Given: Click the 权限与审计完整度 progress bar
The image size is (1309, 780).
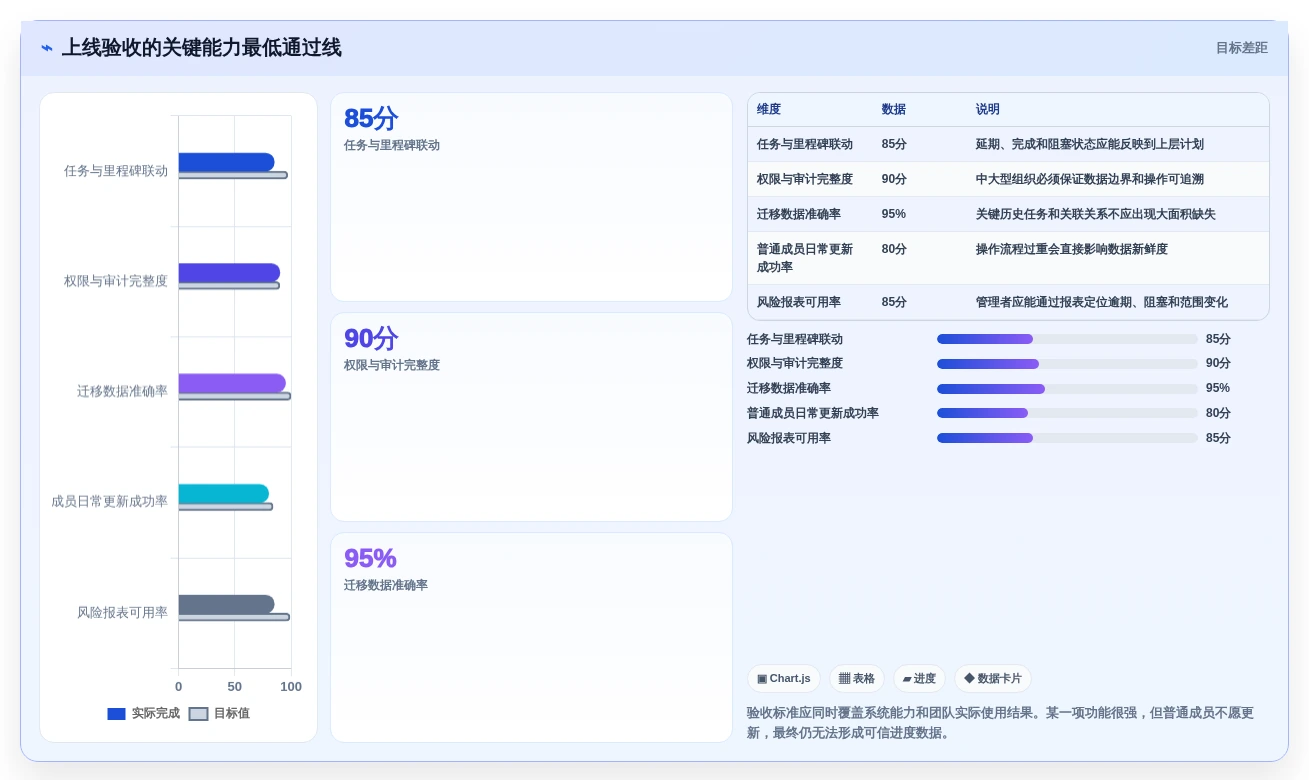Looking at the screenshot, I should pyautogui.click(x=1067, y=364).
